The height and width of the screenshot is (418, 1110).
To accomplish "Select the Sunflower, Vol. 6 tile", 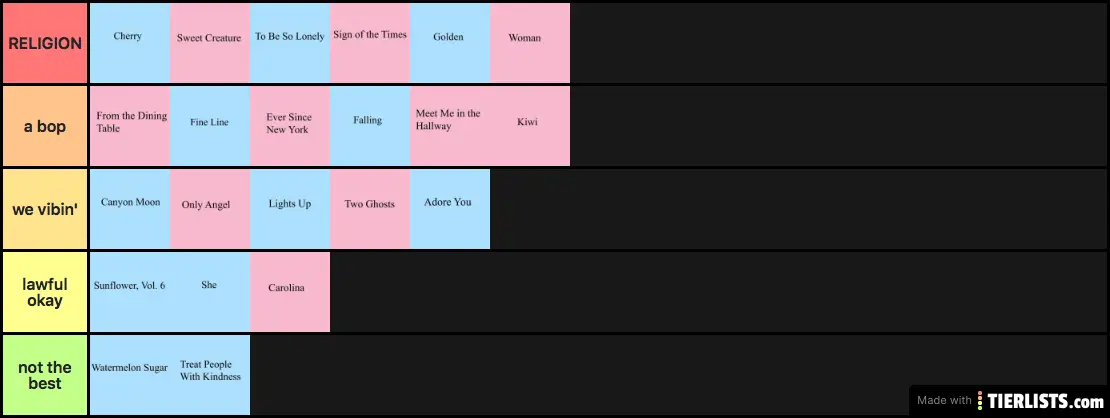I will (129, 292).
